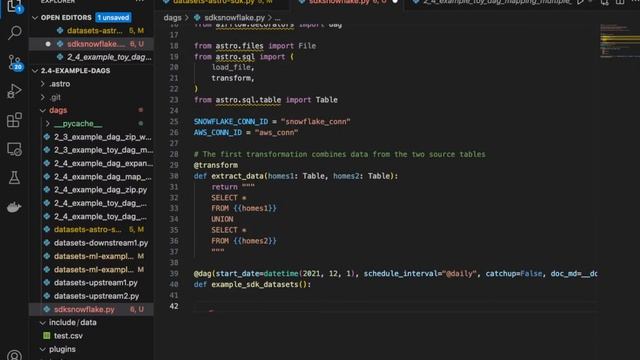Viewport: 640px width, 360px height.
Task: Open Run and Debug view
Action: click(x=15, y=91)
